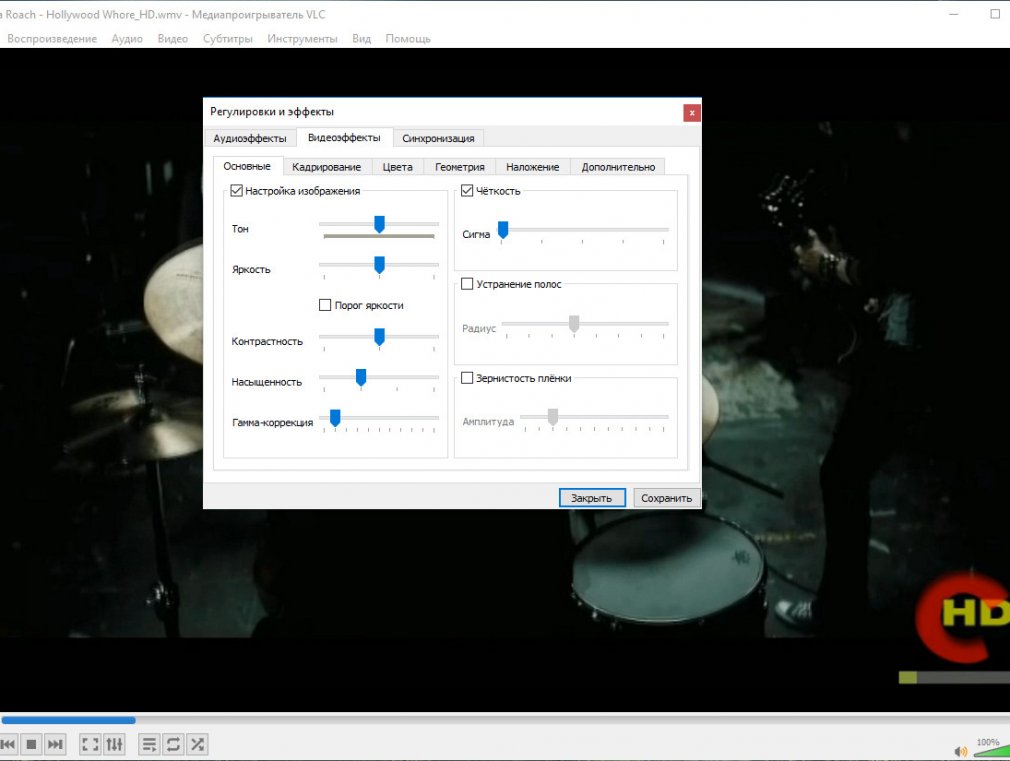Open the Вид menu
The height and width of the screenshot is (761, 1010).
pyautogui.click(x=361, y=39)
